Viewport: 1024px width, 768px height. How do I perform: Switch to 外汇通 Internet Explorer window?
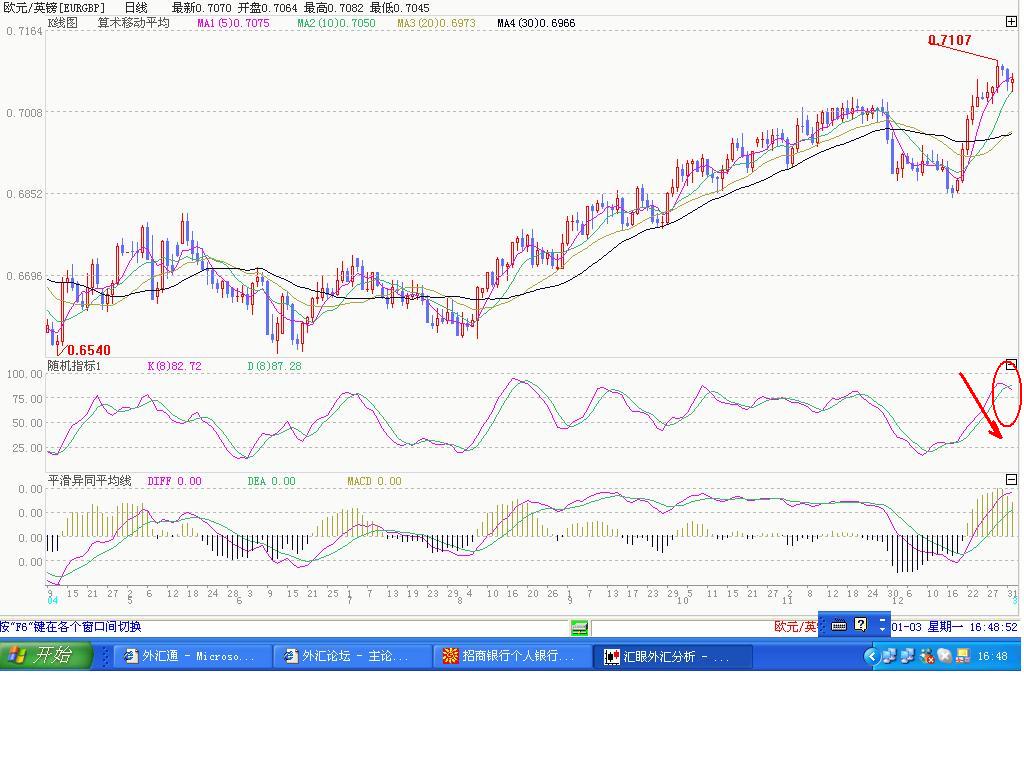pos(190,656)
